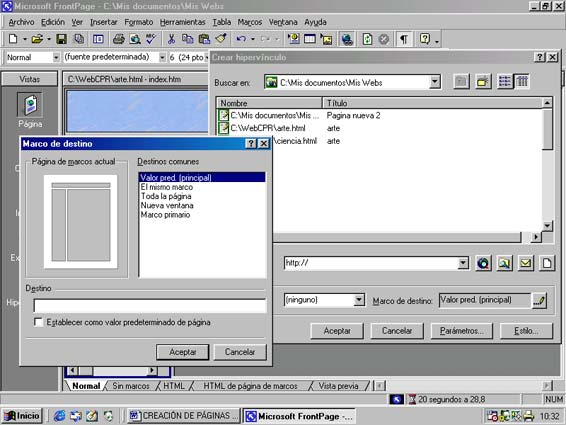
Task: Expand the Buscar en folder dropdown
Action: coord(435,82)
